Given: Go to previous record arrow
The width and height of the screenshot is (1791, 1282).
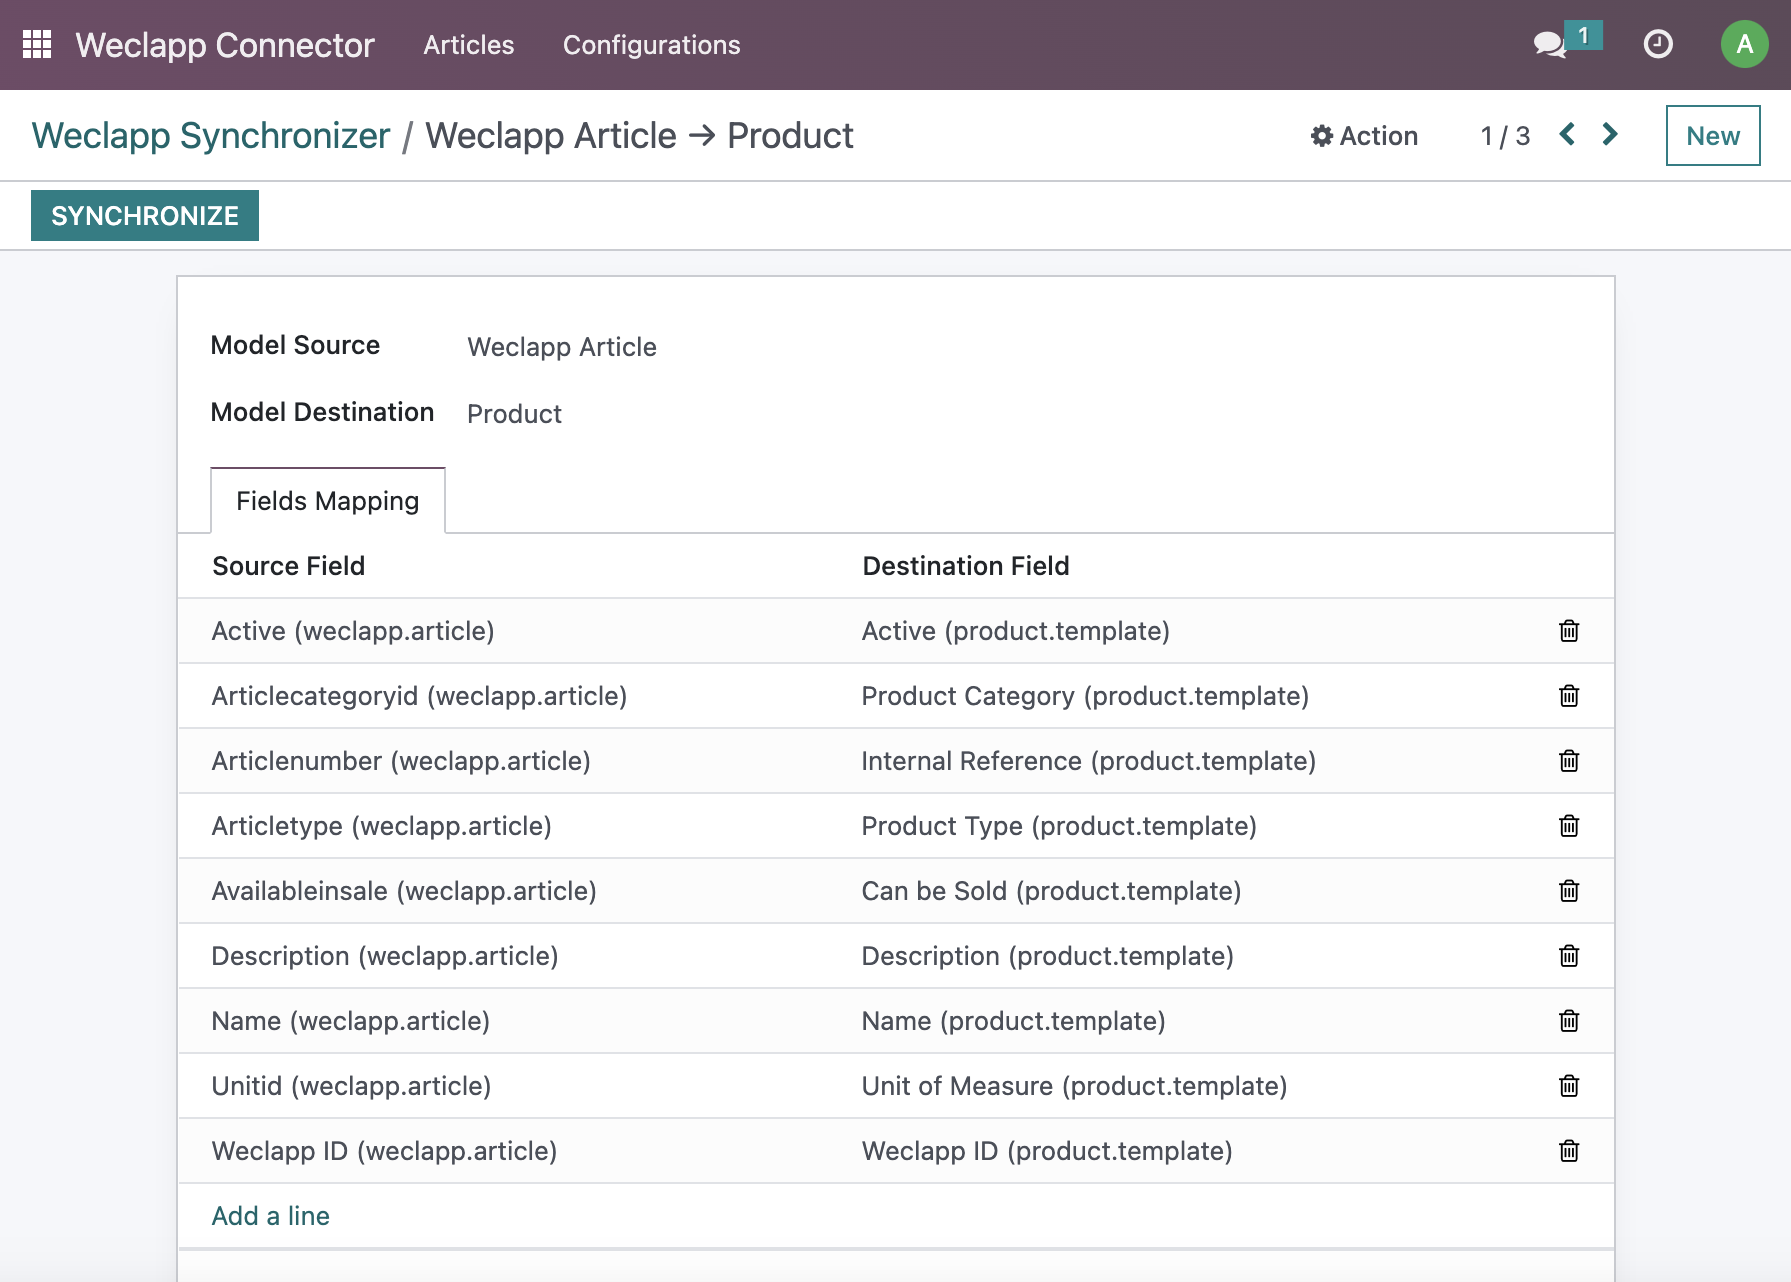Looking at the screenshot, I should [1567, 134].
